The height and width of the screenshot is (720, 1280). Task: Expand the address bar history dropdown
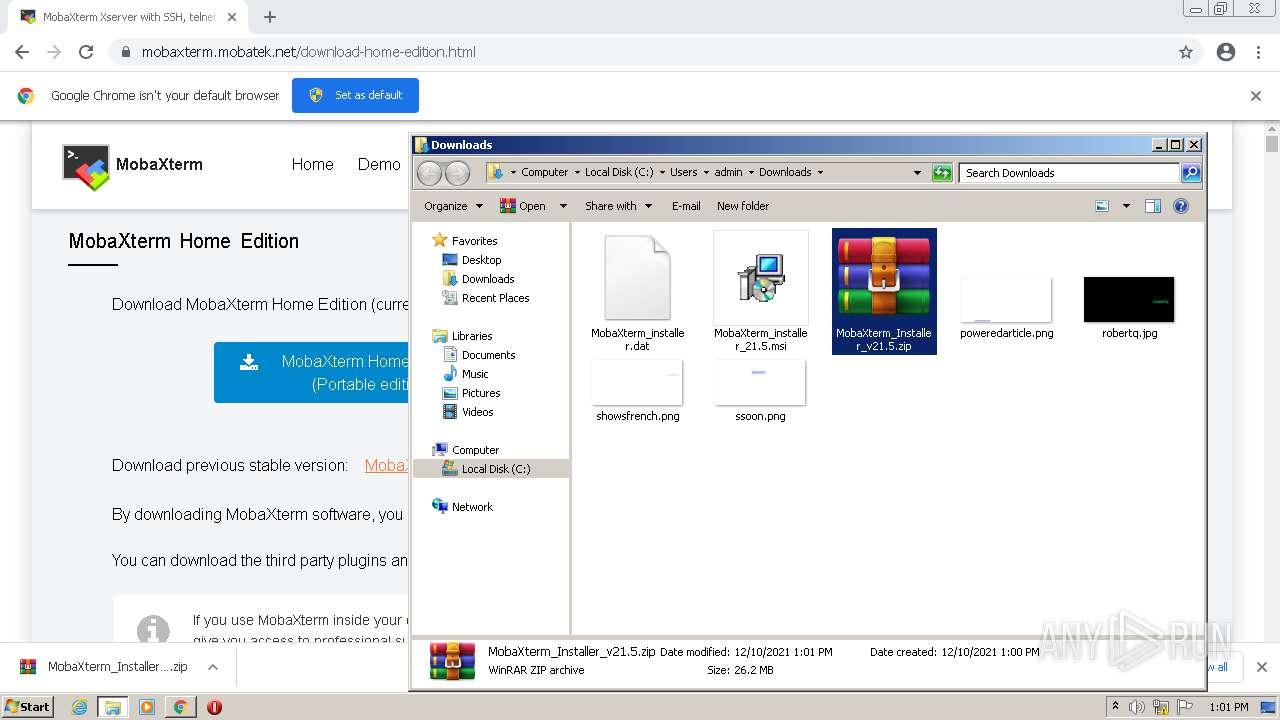[917, 173]
